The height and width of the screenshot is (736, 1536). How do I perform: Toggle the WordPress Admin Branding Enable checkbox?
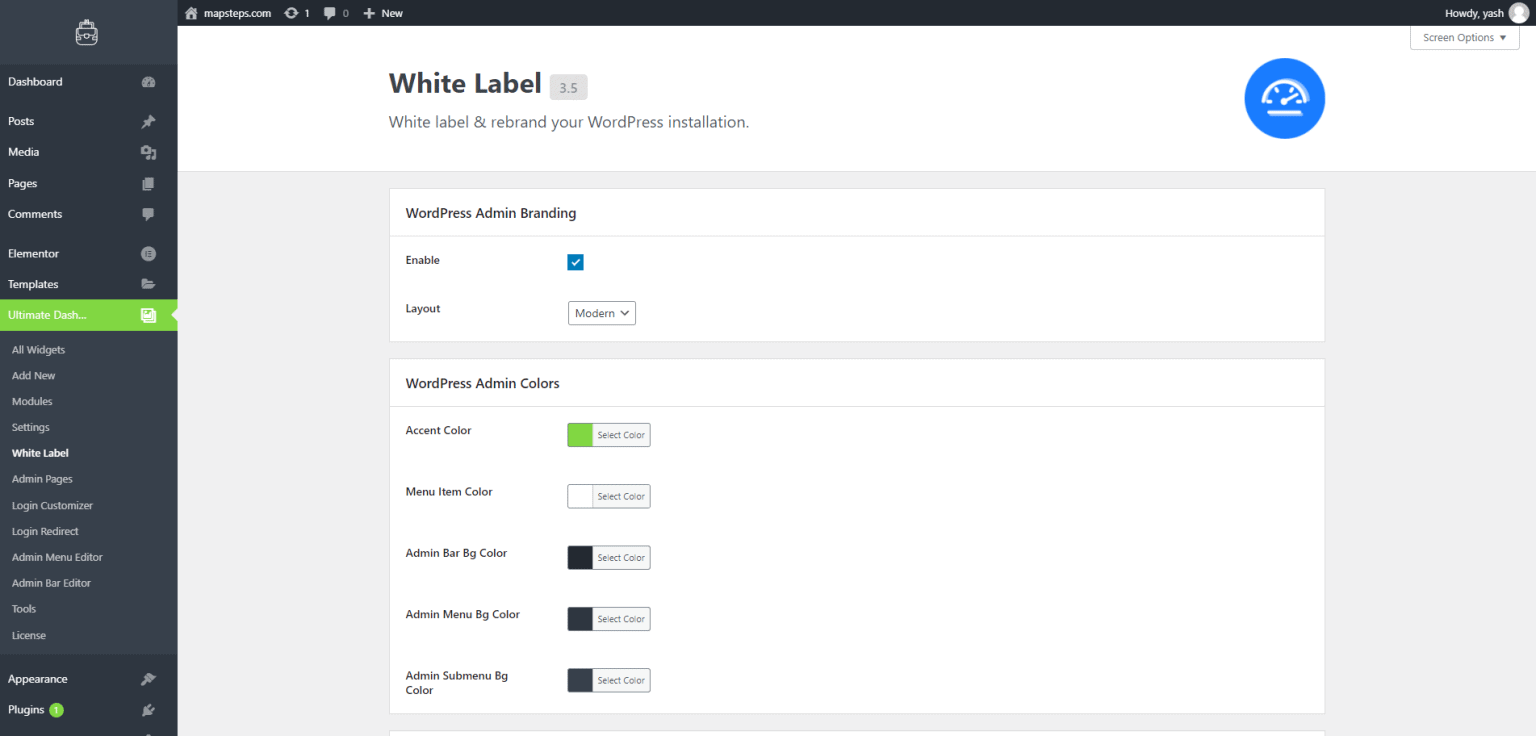(x=575, y=261)
